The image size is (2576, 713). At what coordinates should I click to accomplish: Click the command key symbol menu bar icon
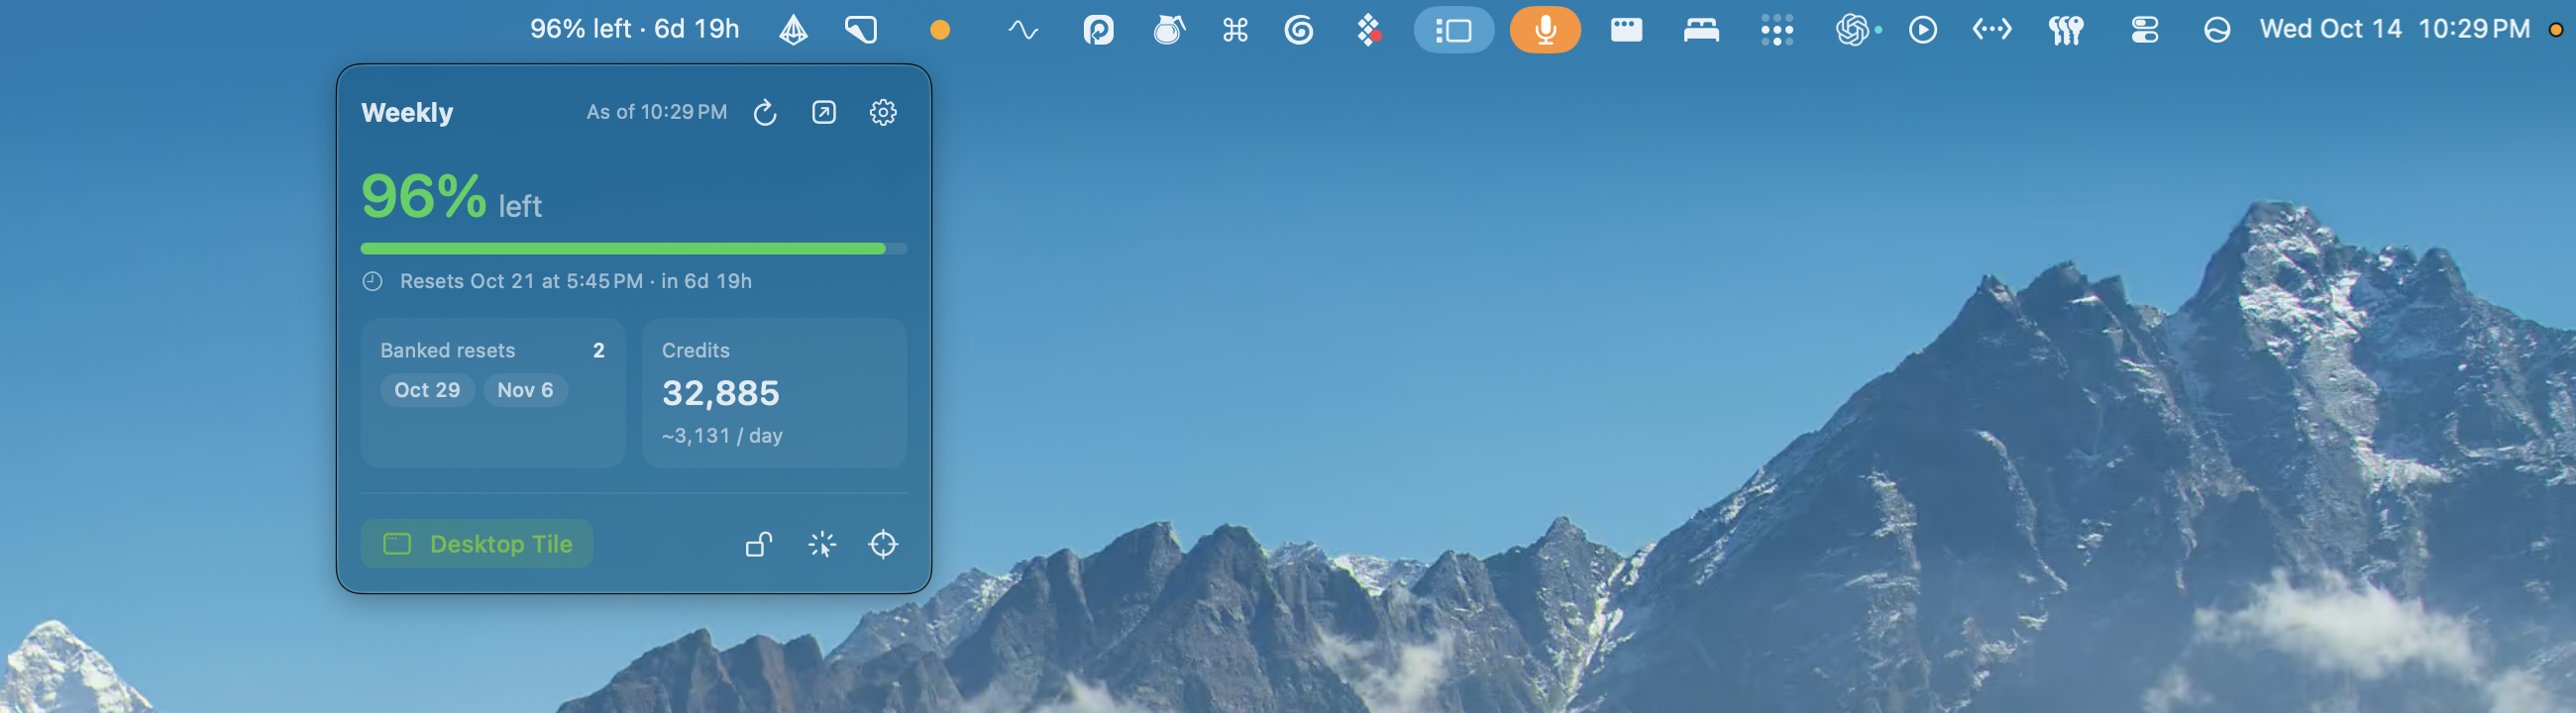1235,30
